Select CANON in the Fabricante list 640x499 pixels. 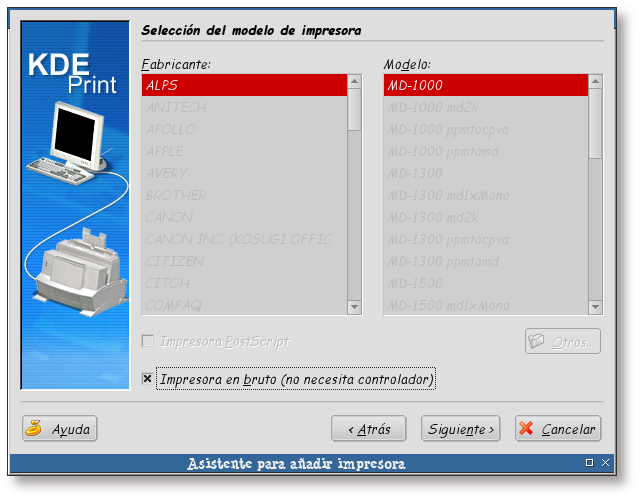(244, 217)
